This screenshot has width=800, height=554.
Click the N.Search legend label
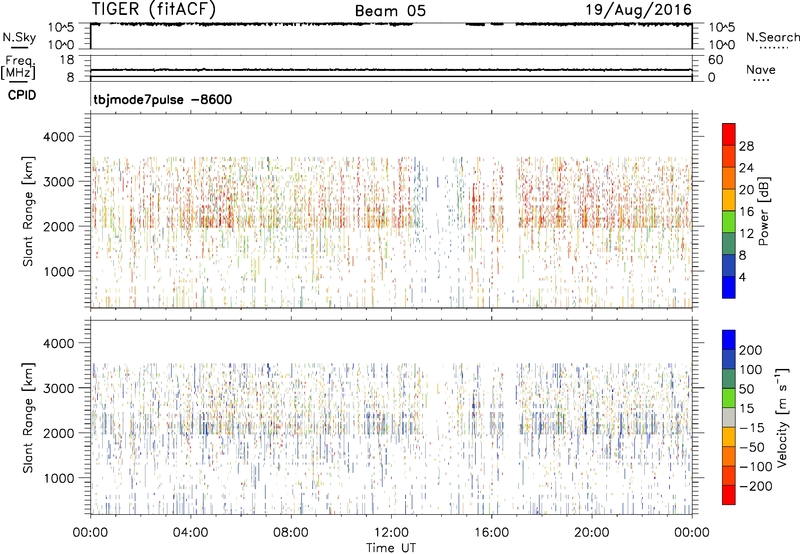pyautogui.click(x=772, y=37)
